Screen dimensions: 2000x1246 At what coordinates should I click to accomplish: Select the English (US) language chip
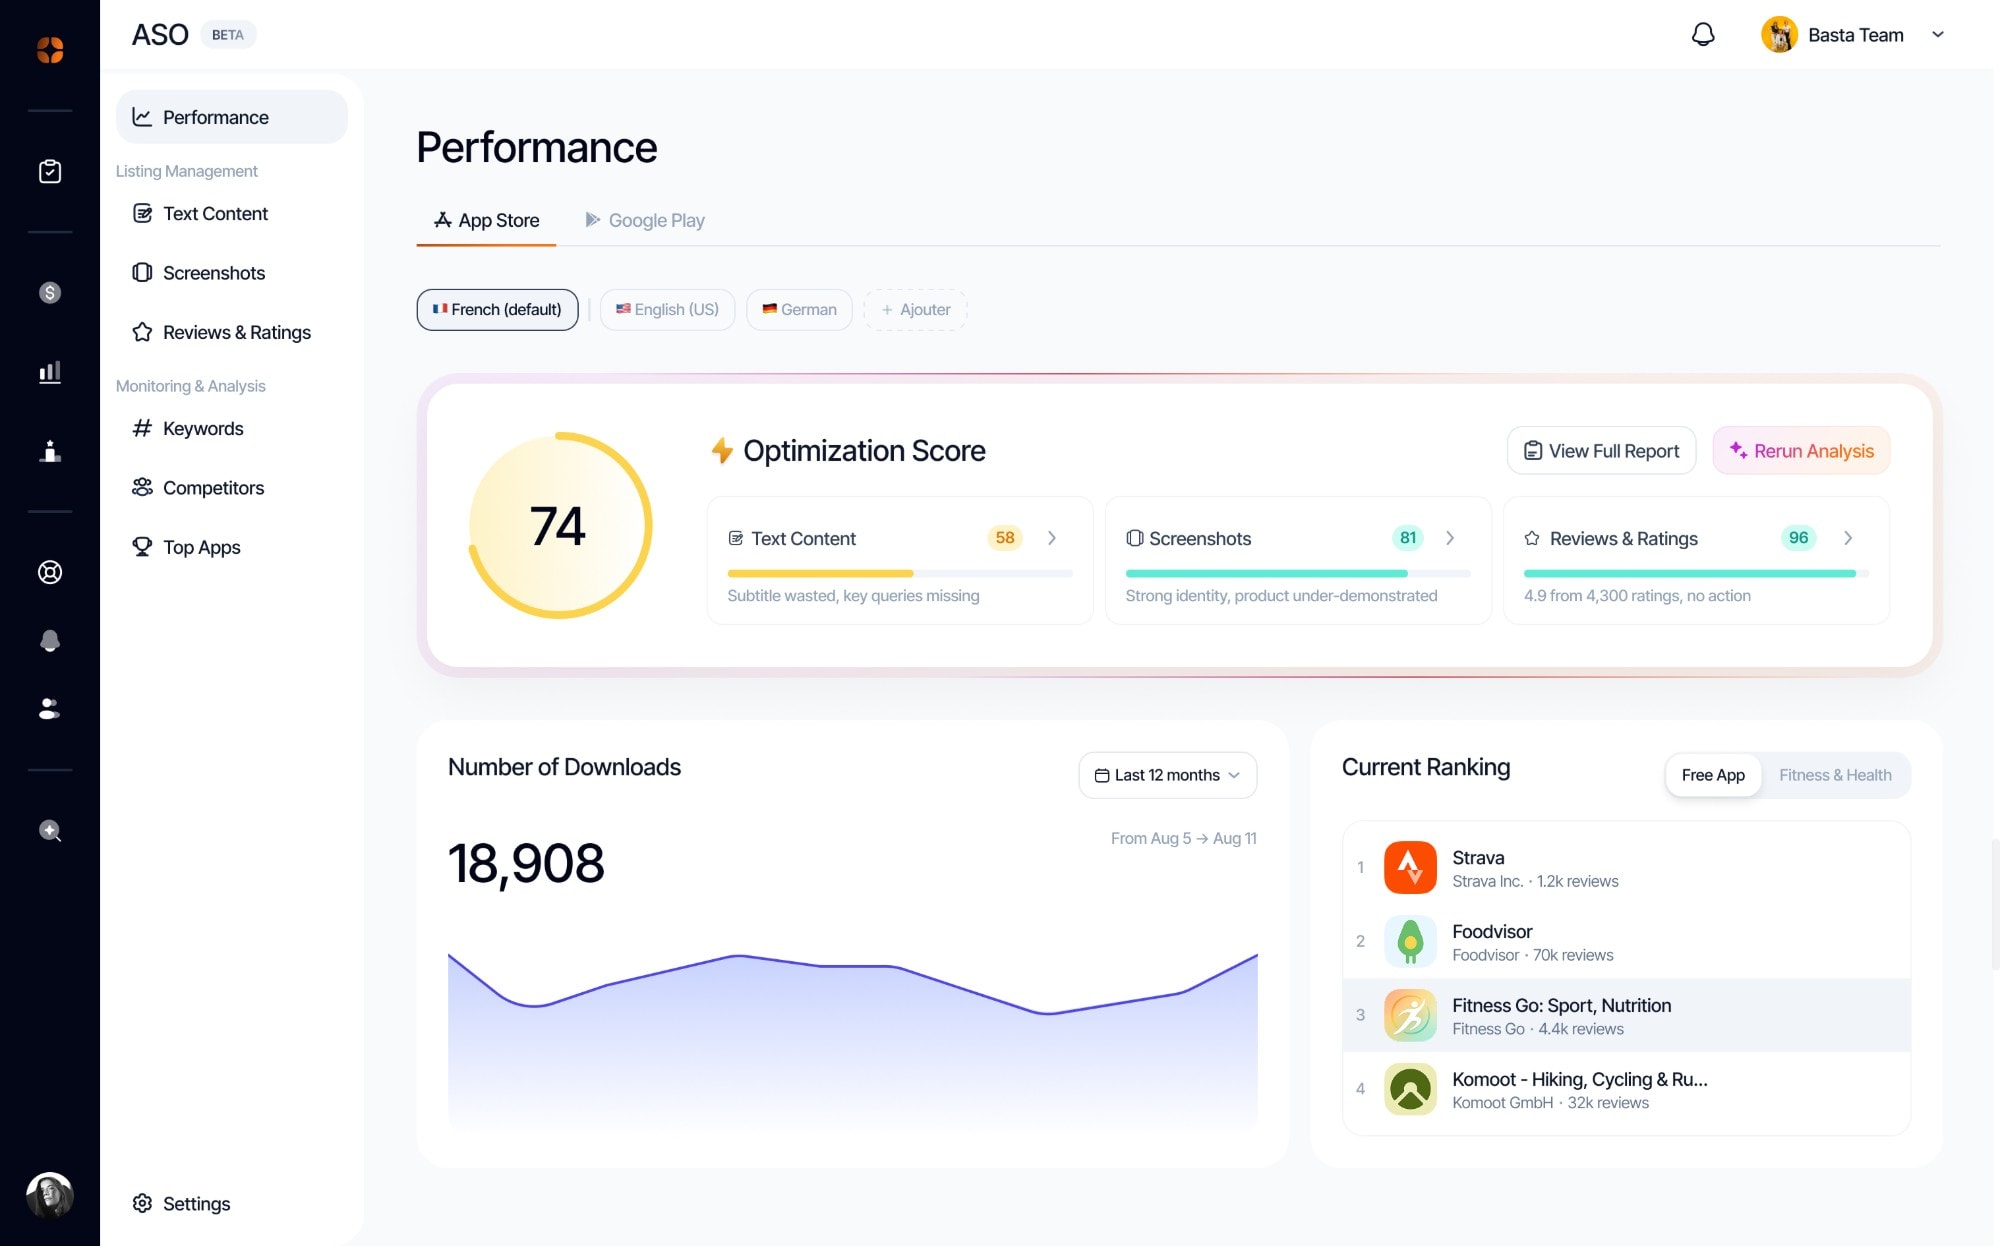(x=667, y=310)
